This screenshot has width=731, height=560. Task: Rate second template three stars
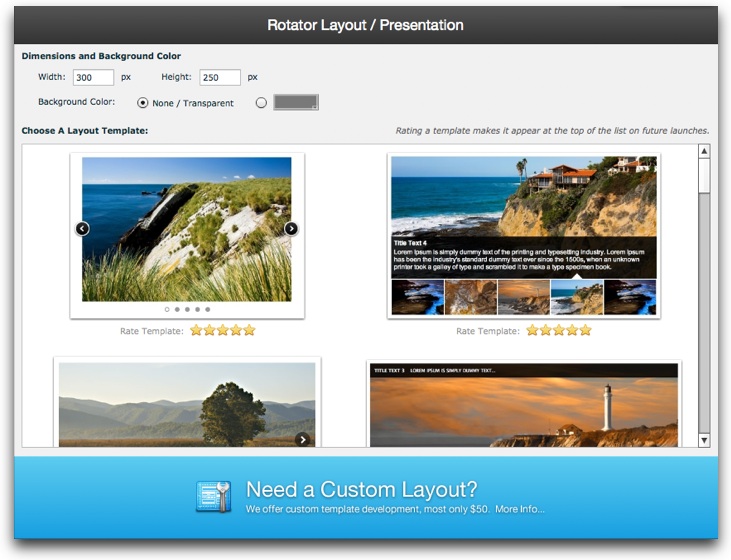559,330
